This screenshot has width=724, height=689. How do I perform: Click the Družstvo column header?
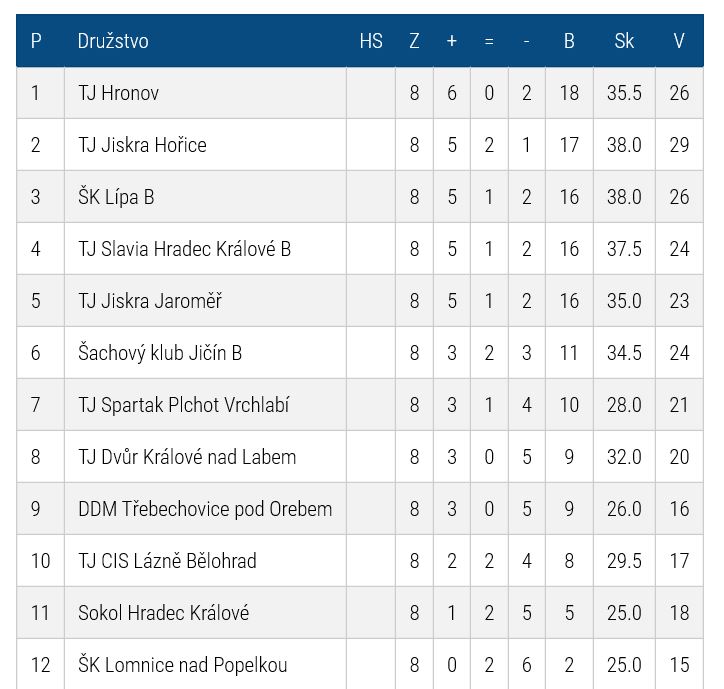[113, 41]
